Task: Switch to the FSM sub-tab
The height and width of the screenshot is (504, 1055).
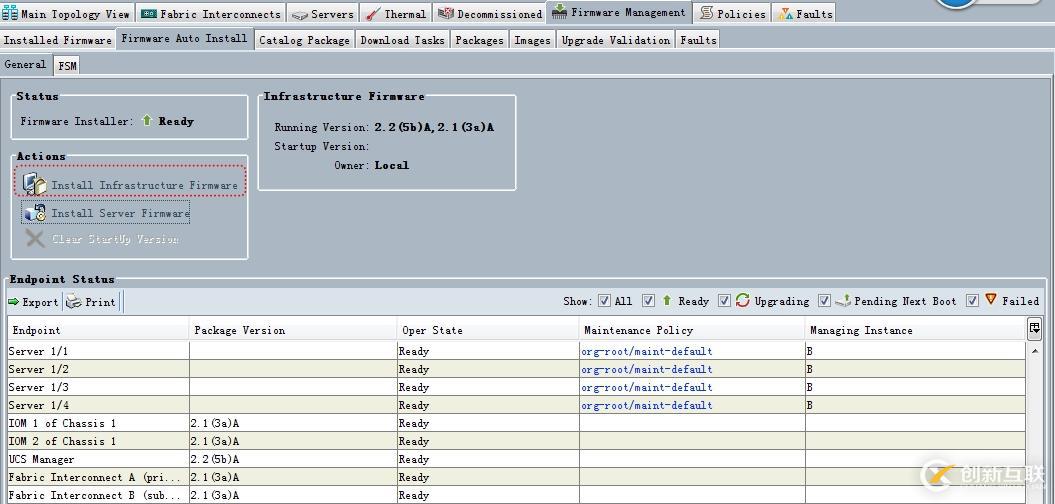Action: 67,65
